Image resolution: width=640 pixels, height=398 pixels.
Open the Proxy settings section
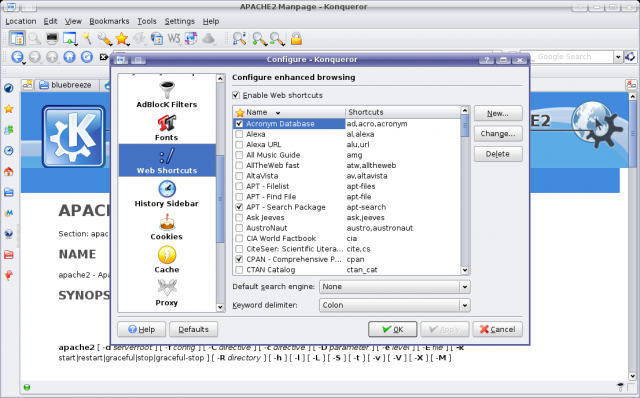pyautogui.click(x=167, y=293)
